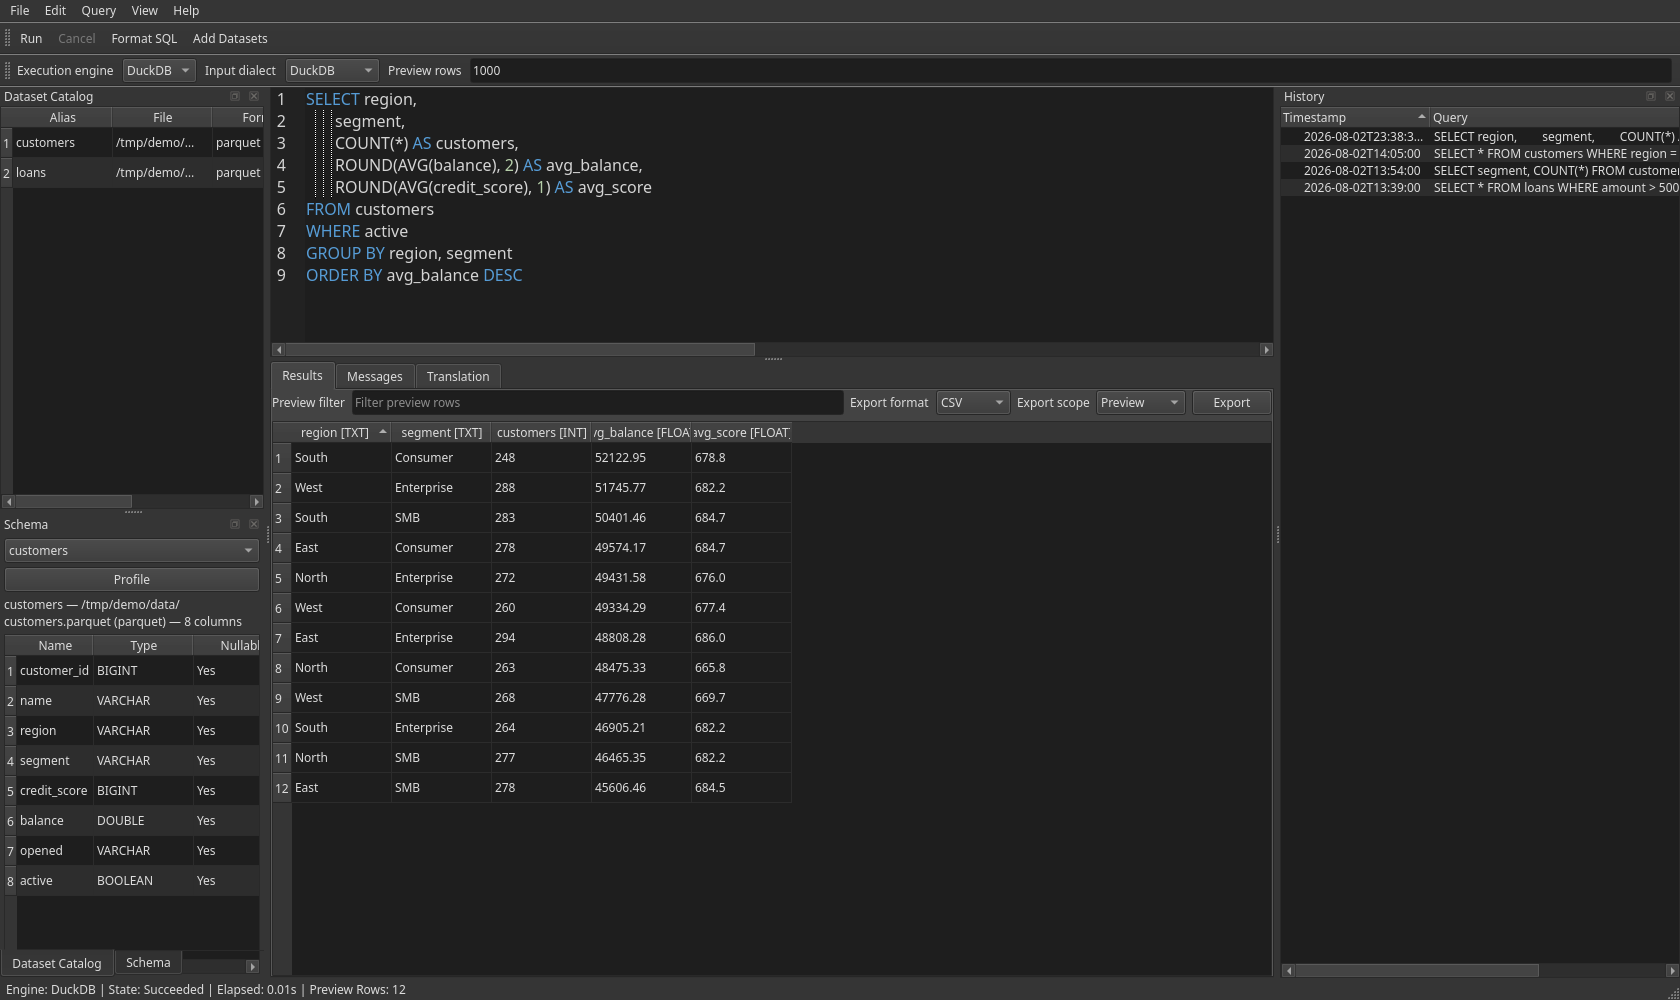The image size is (1680, 1000).
Task: Run the SQL query
Action: (31, 38)
